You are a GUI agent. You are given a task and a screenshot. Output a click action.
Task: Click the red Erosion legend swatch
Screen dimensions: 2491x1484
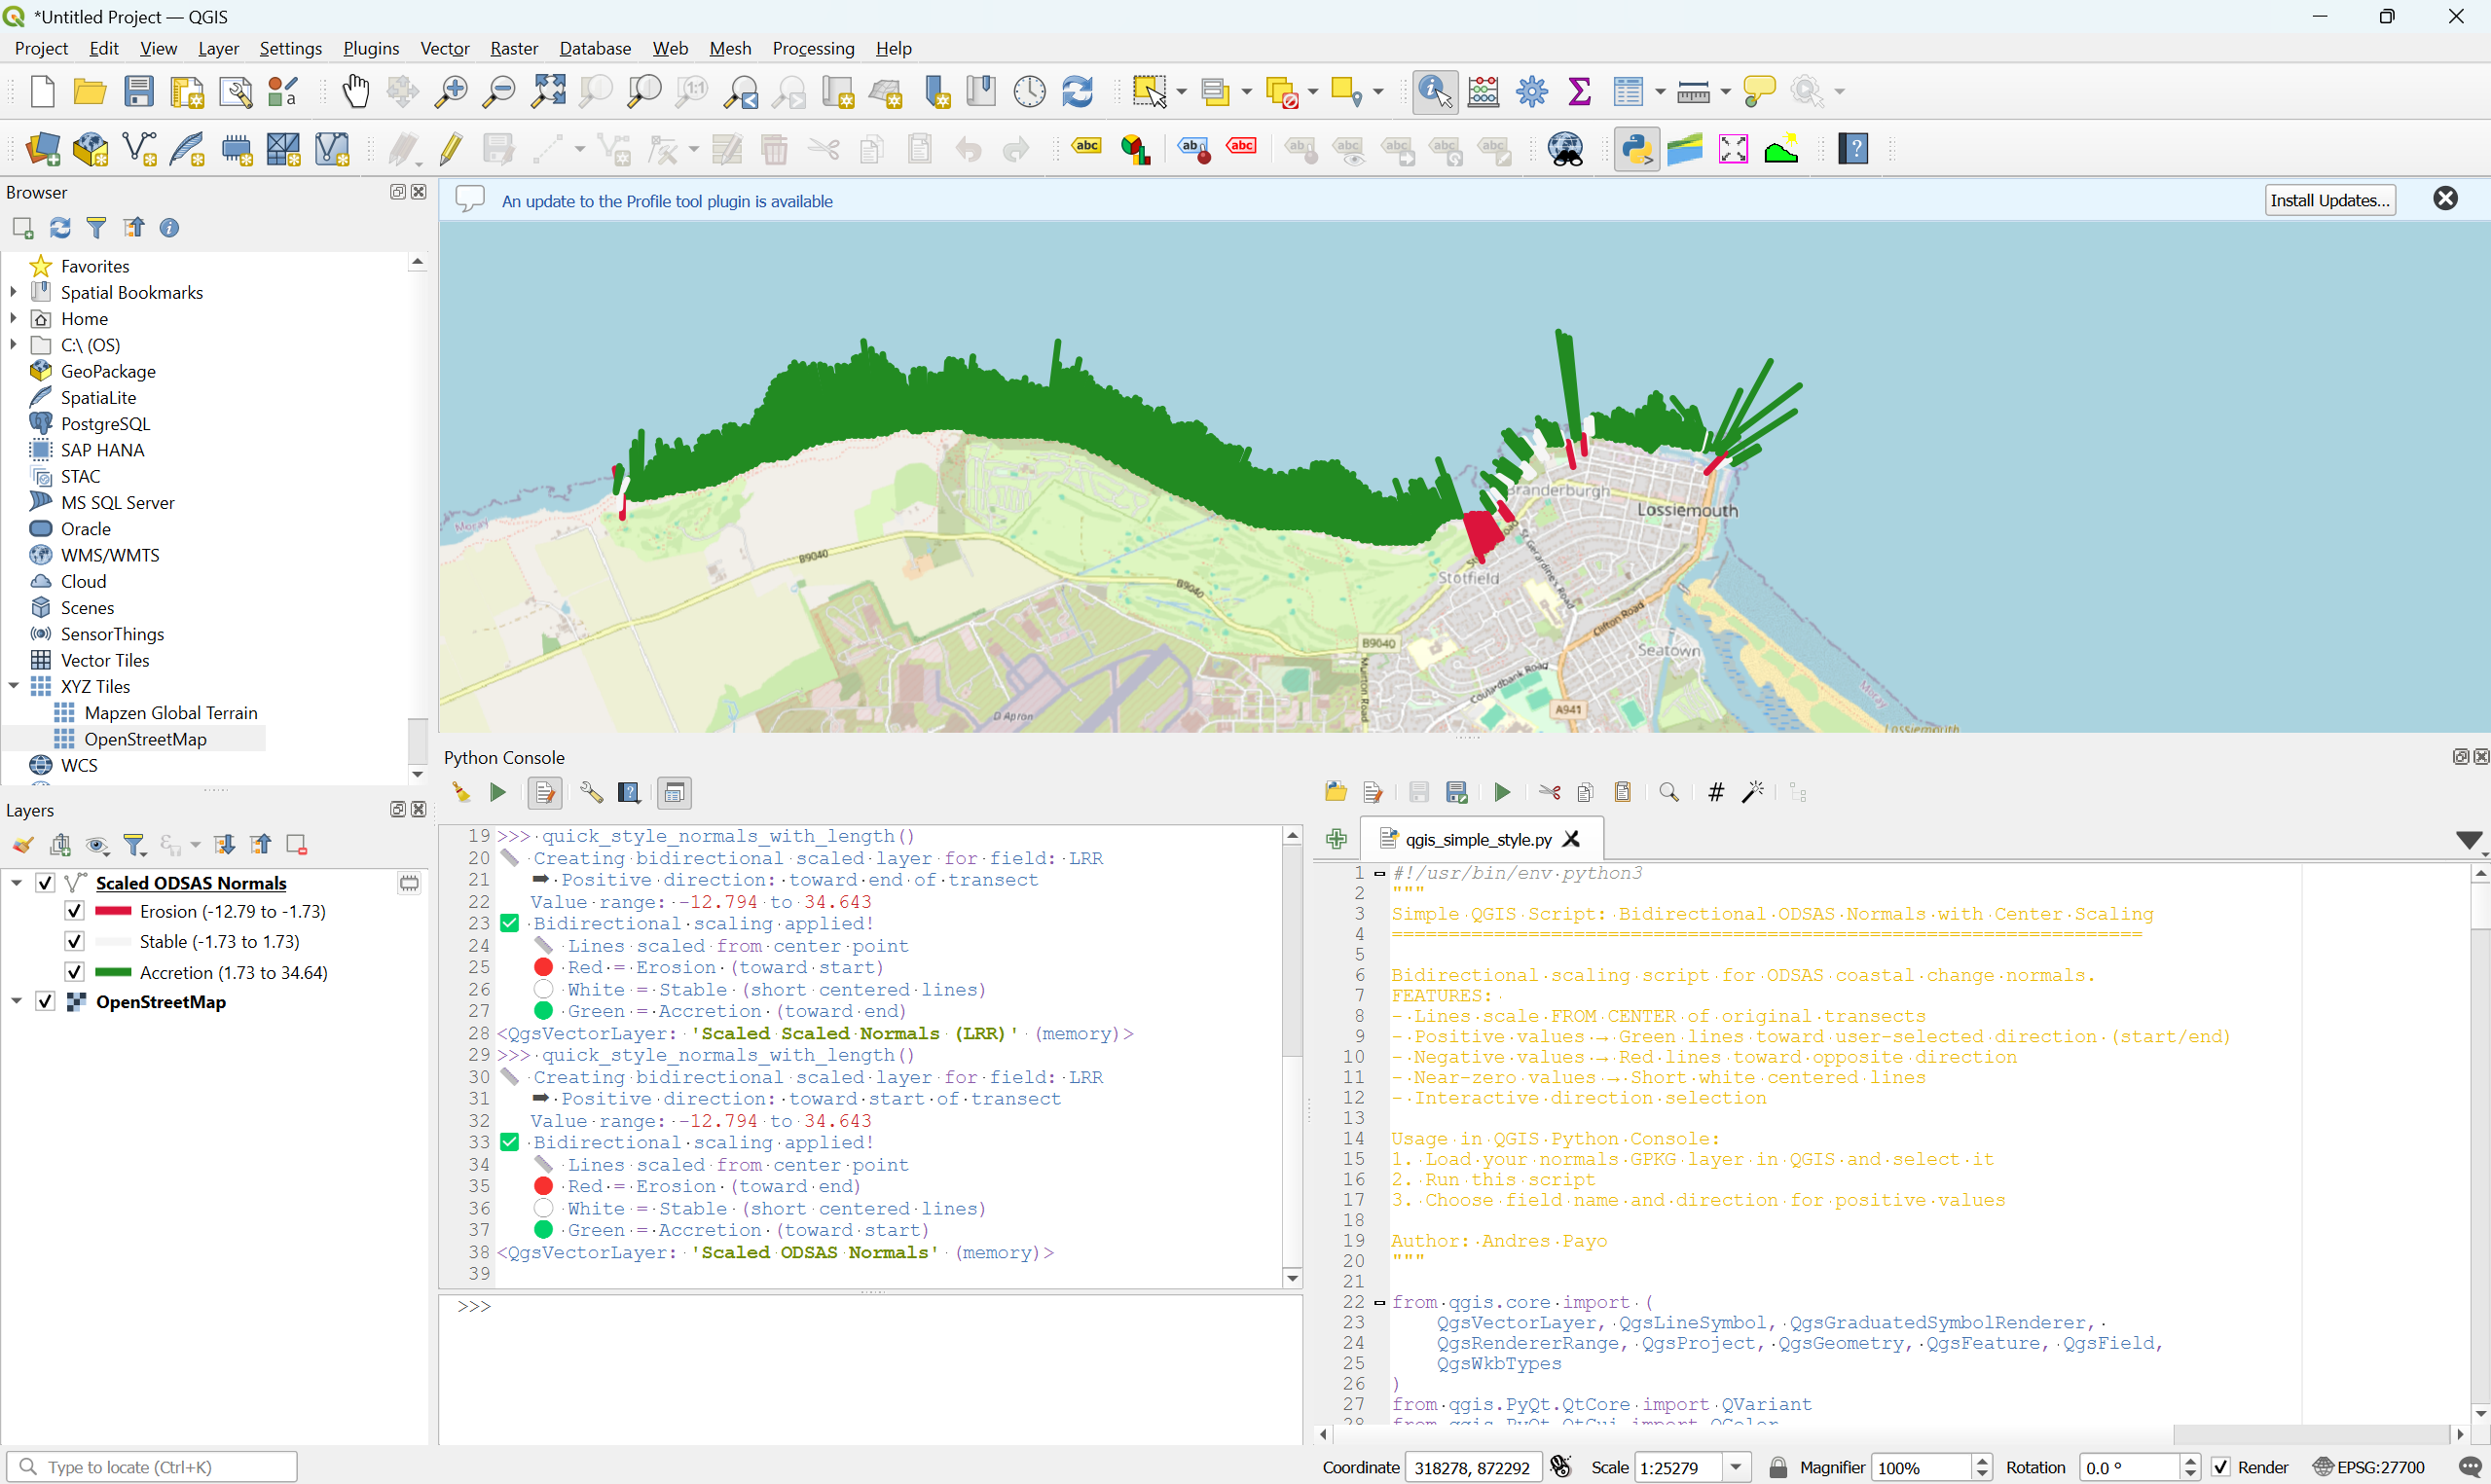pyautogui.click(x=113, y=911)
